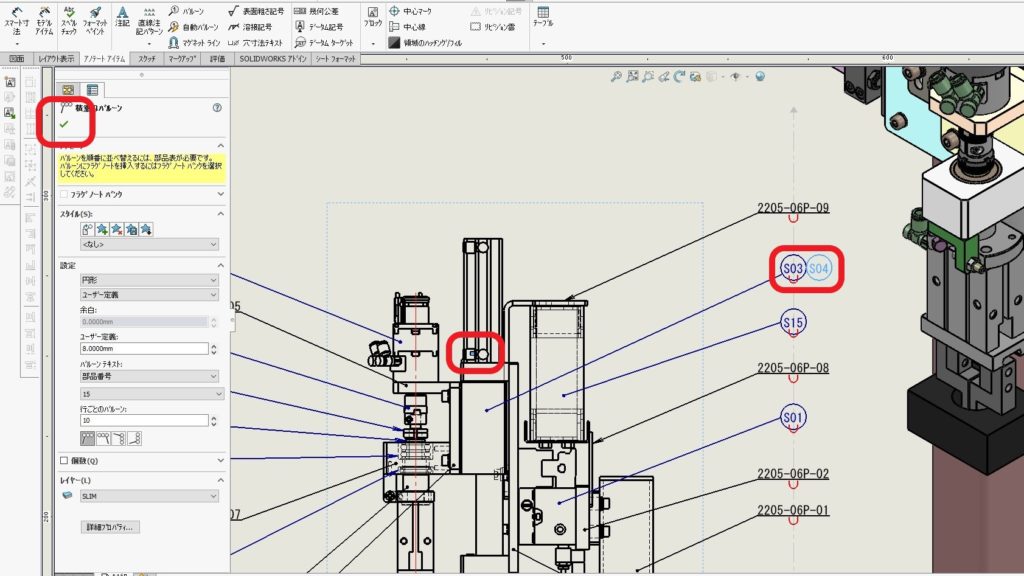The image size is (1024, 576).
Task: Toggle the 個数(Q) quantity checkbox
Action: (66, 461)
